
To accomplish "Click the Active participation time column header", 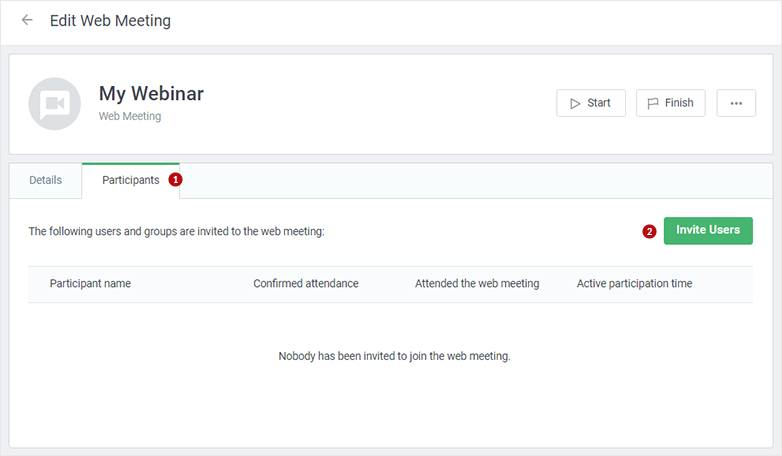I will [x=634, y=283].
